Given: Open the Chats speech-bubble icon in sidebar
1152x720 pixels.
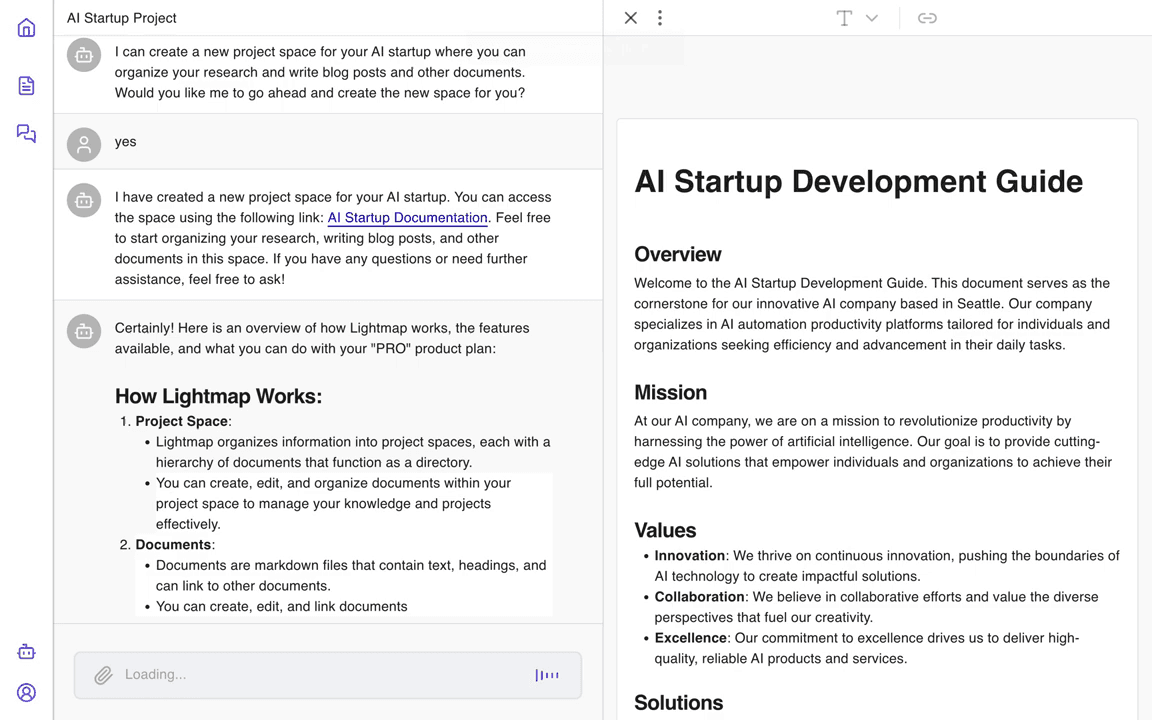Looking at the screenshot, I should coord(27,134).
